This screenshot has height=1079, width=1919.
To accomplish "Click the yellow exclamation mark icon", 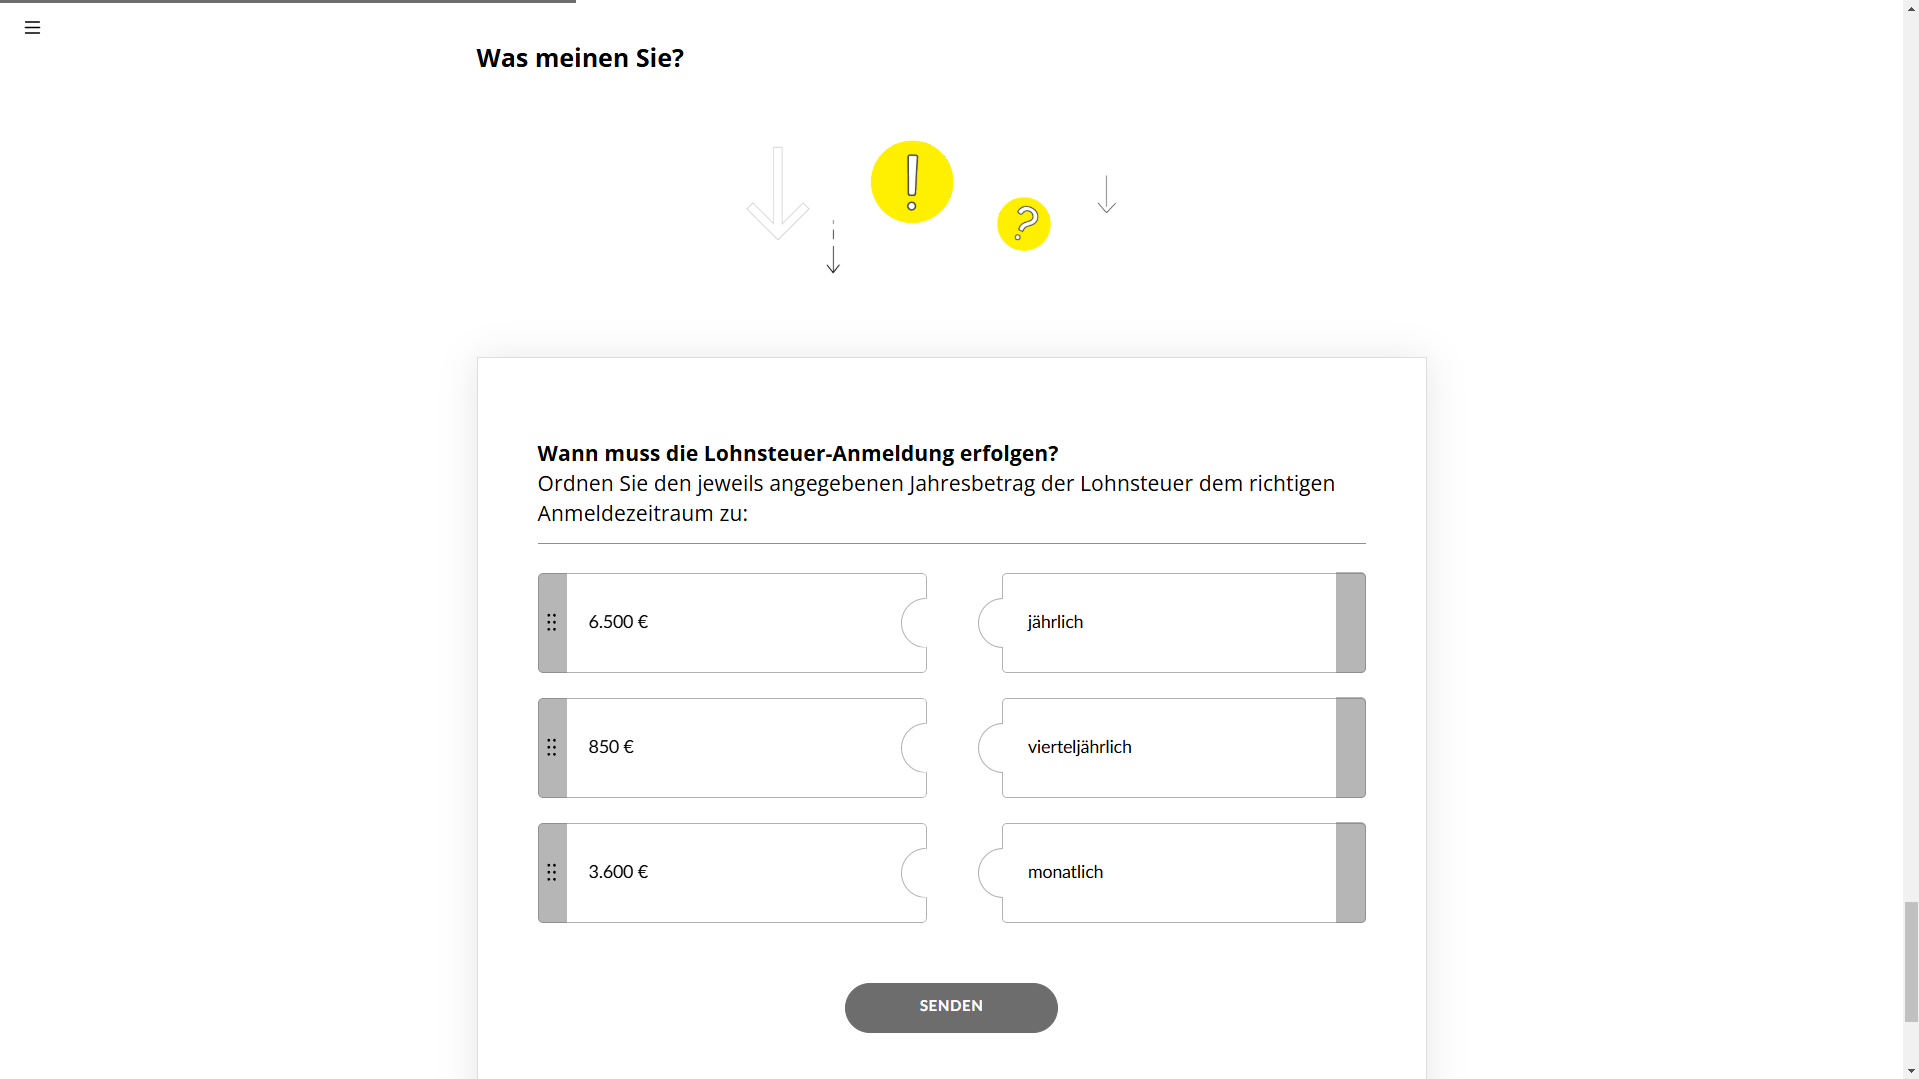I will [x=912, y=182].
